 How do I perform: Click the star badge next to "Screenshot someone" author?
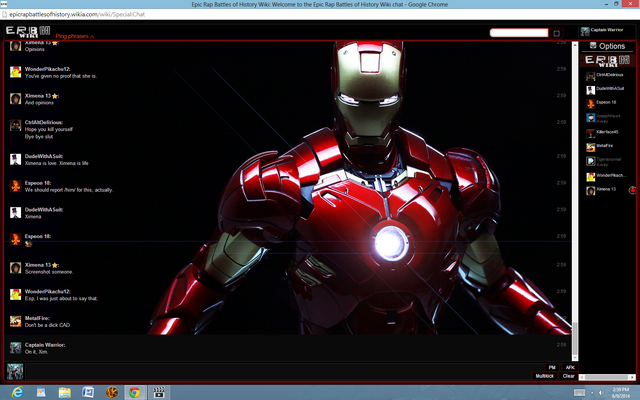[x=55, y=265]
